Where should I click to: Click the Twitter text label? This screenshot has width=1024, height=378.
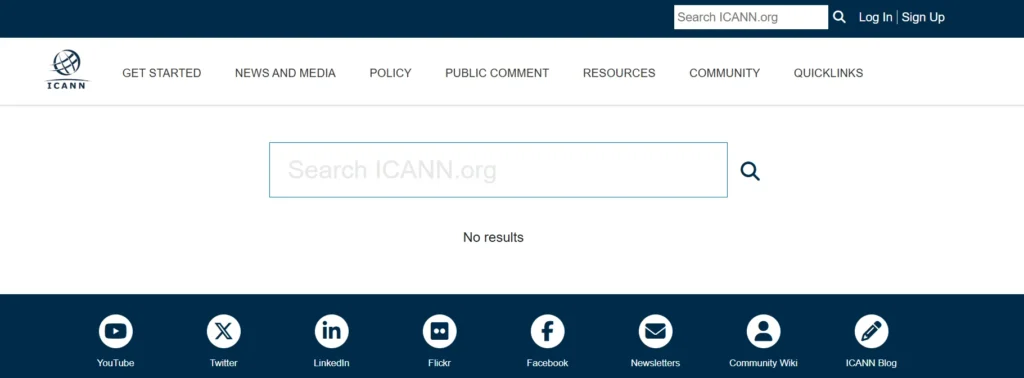pos(223,363)
